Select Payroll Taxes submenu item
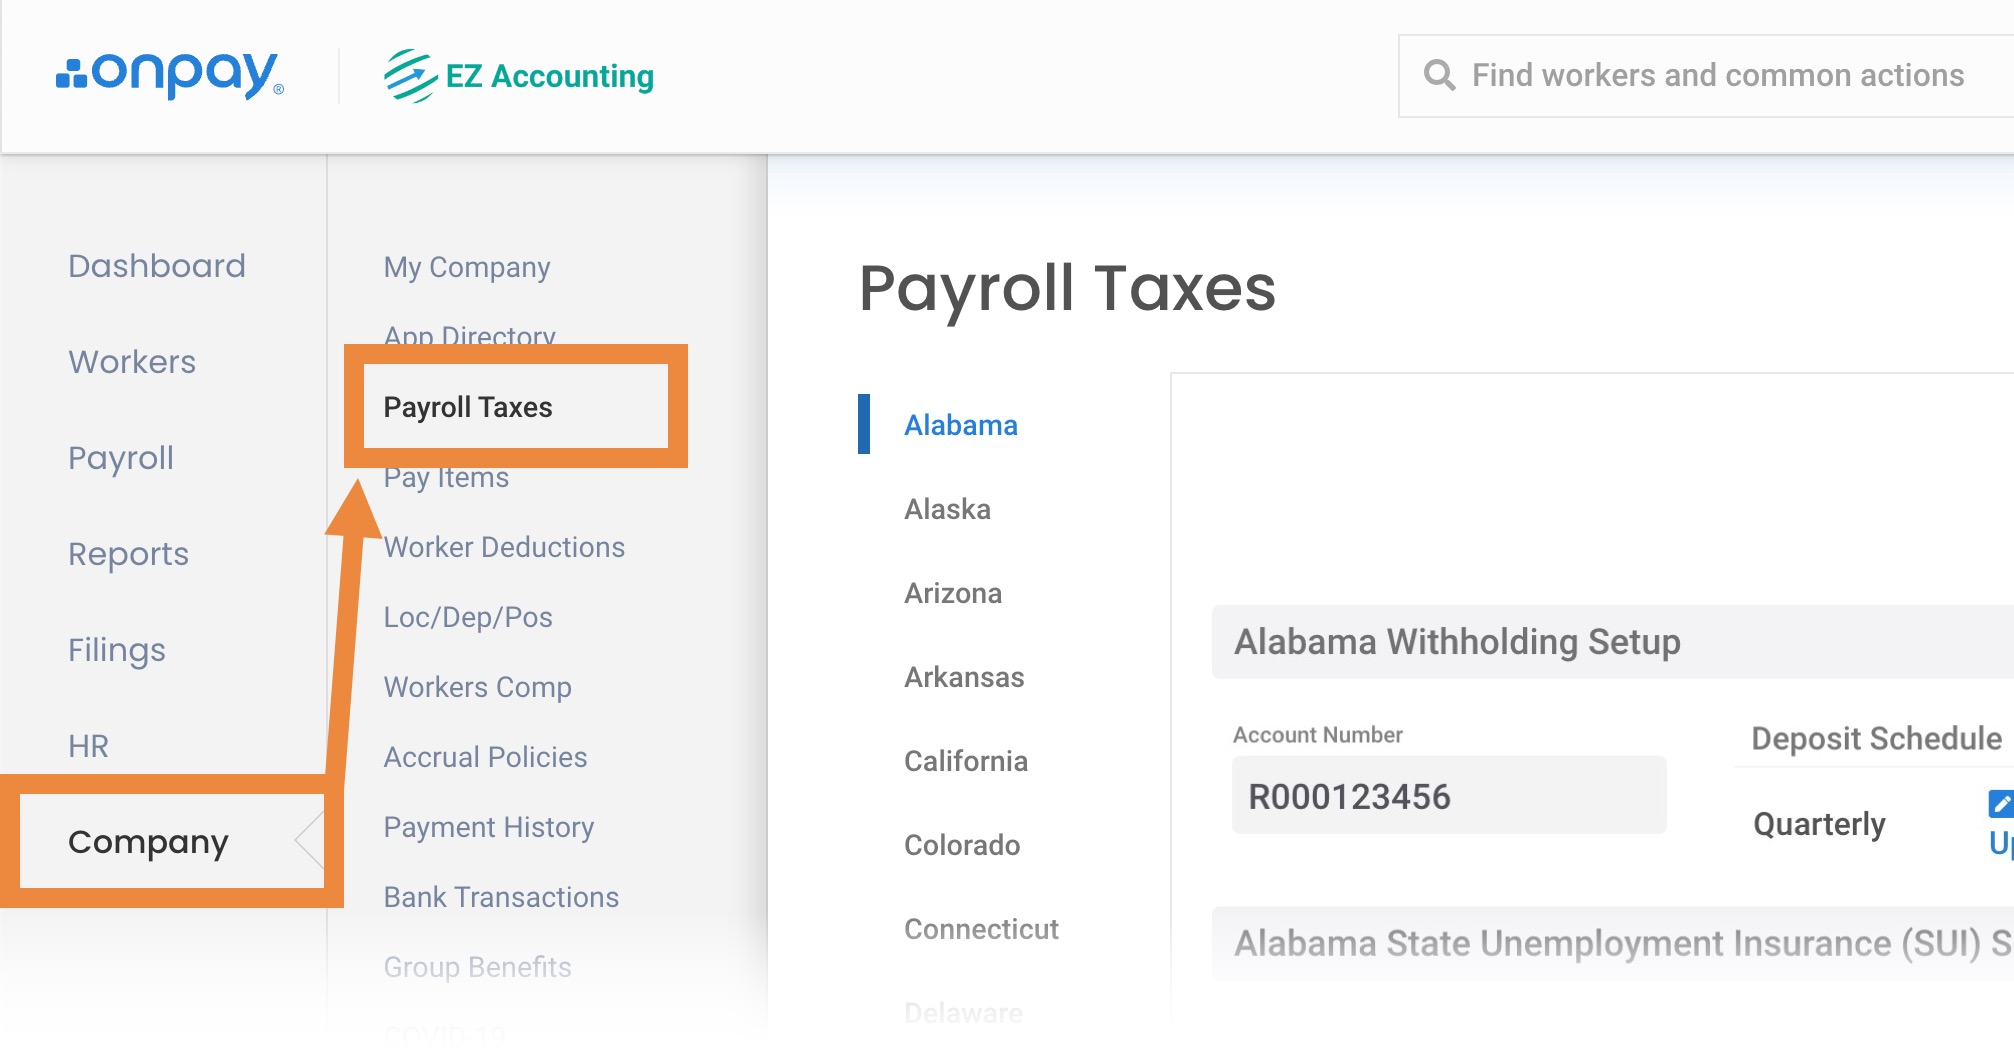Screen dimensions: 2014x1062 [x=468, y=407]
